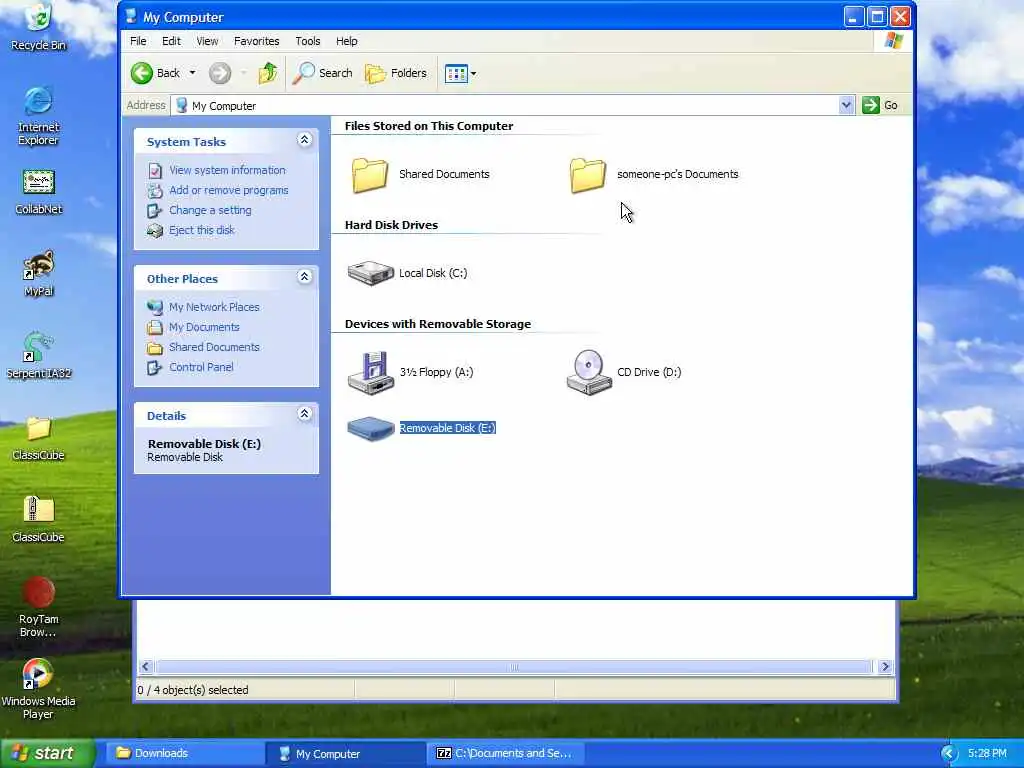The image size is (1024, 768).
Task: Open the Back history dropdown arrow
Action: point(193,73)
